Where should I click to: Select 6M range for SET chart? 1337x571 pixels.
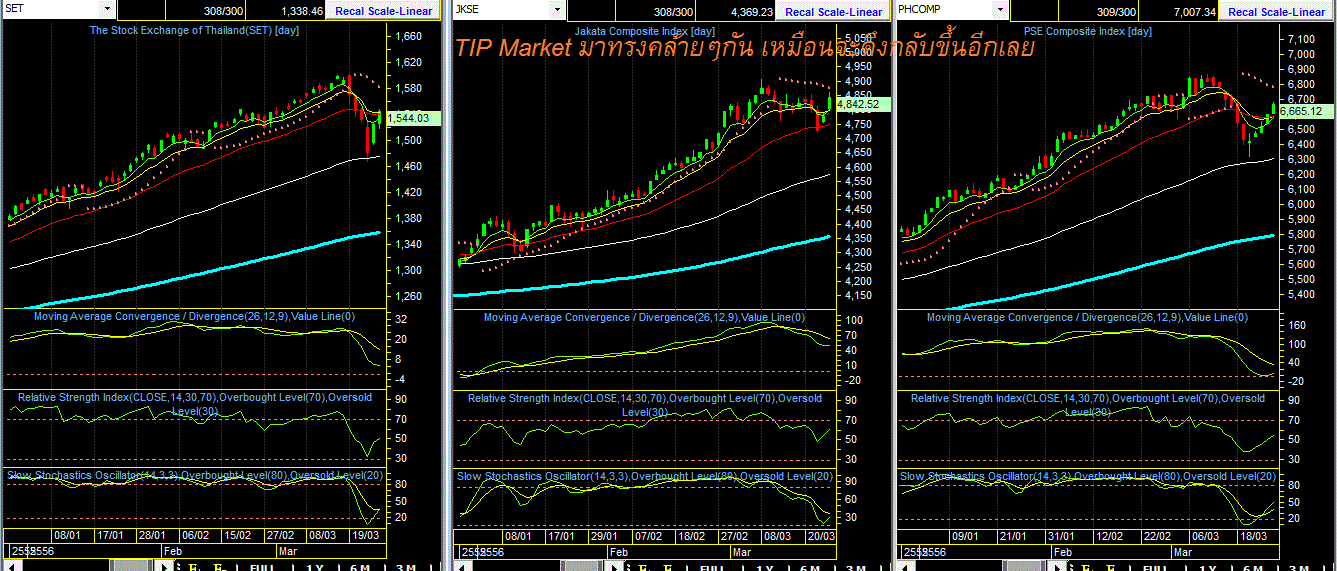coord(360,566)
